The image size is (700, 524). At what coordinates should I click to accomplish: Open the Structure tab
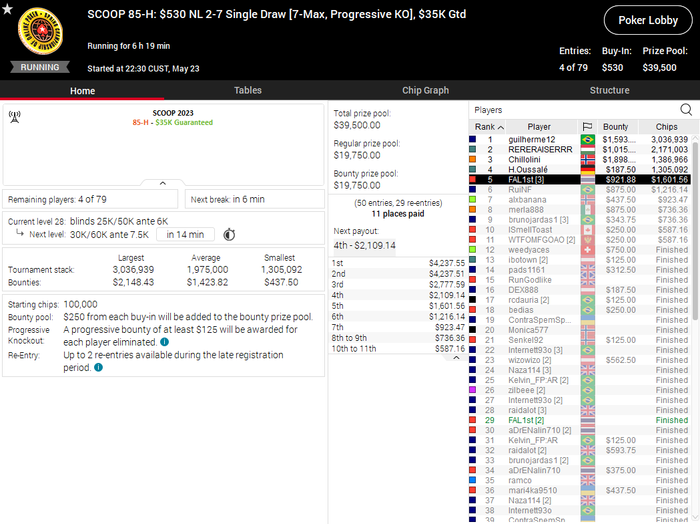609,90
